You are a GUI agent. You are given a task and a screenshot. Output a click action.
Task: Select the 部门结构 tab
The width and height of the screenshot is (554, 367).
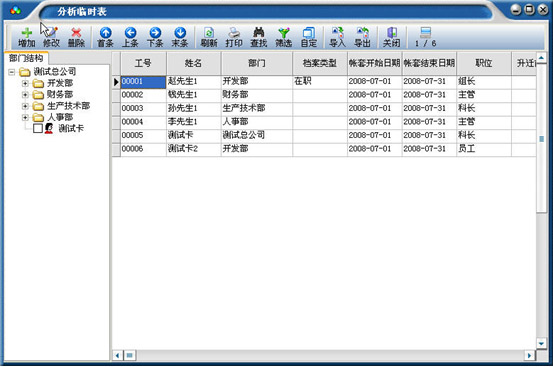pos(26,58)
